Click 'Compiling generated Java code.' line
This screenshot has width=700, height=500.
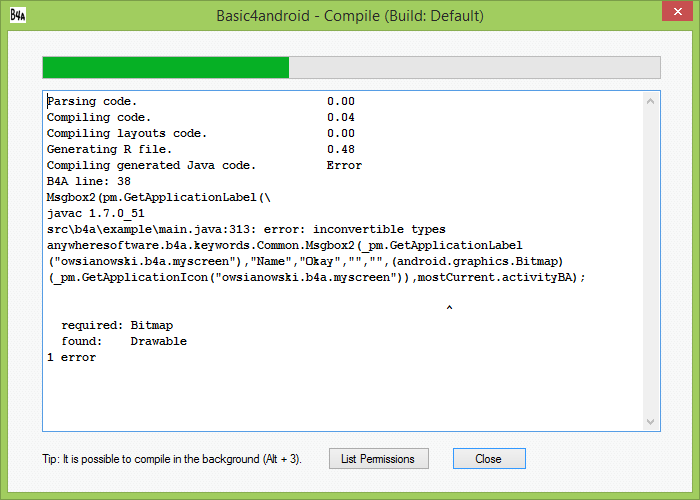(151, 165)
